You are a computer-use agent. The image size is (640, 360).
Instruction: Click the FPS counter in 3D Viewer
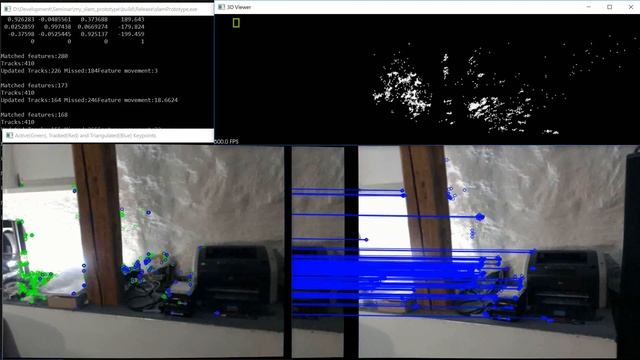226,141
